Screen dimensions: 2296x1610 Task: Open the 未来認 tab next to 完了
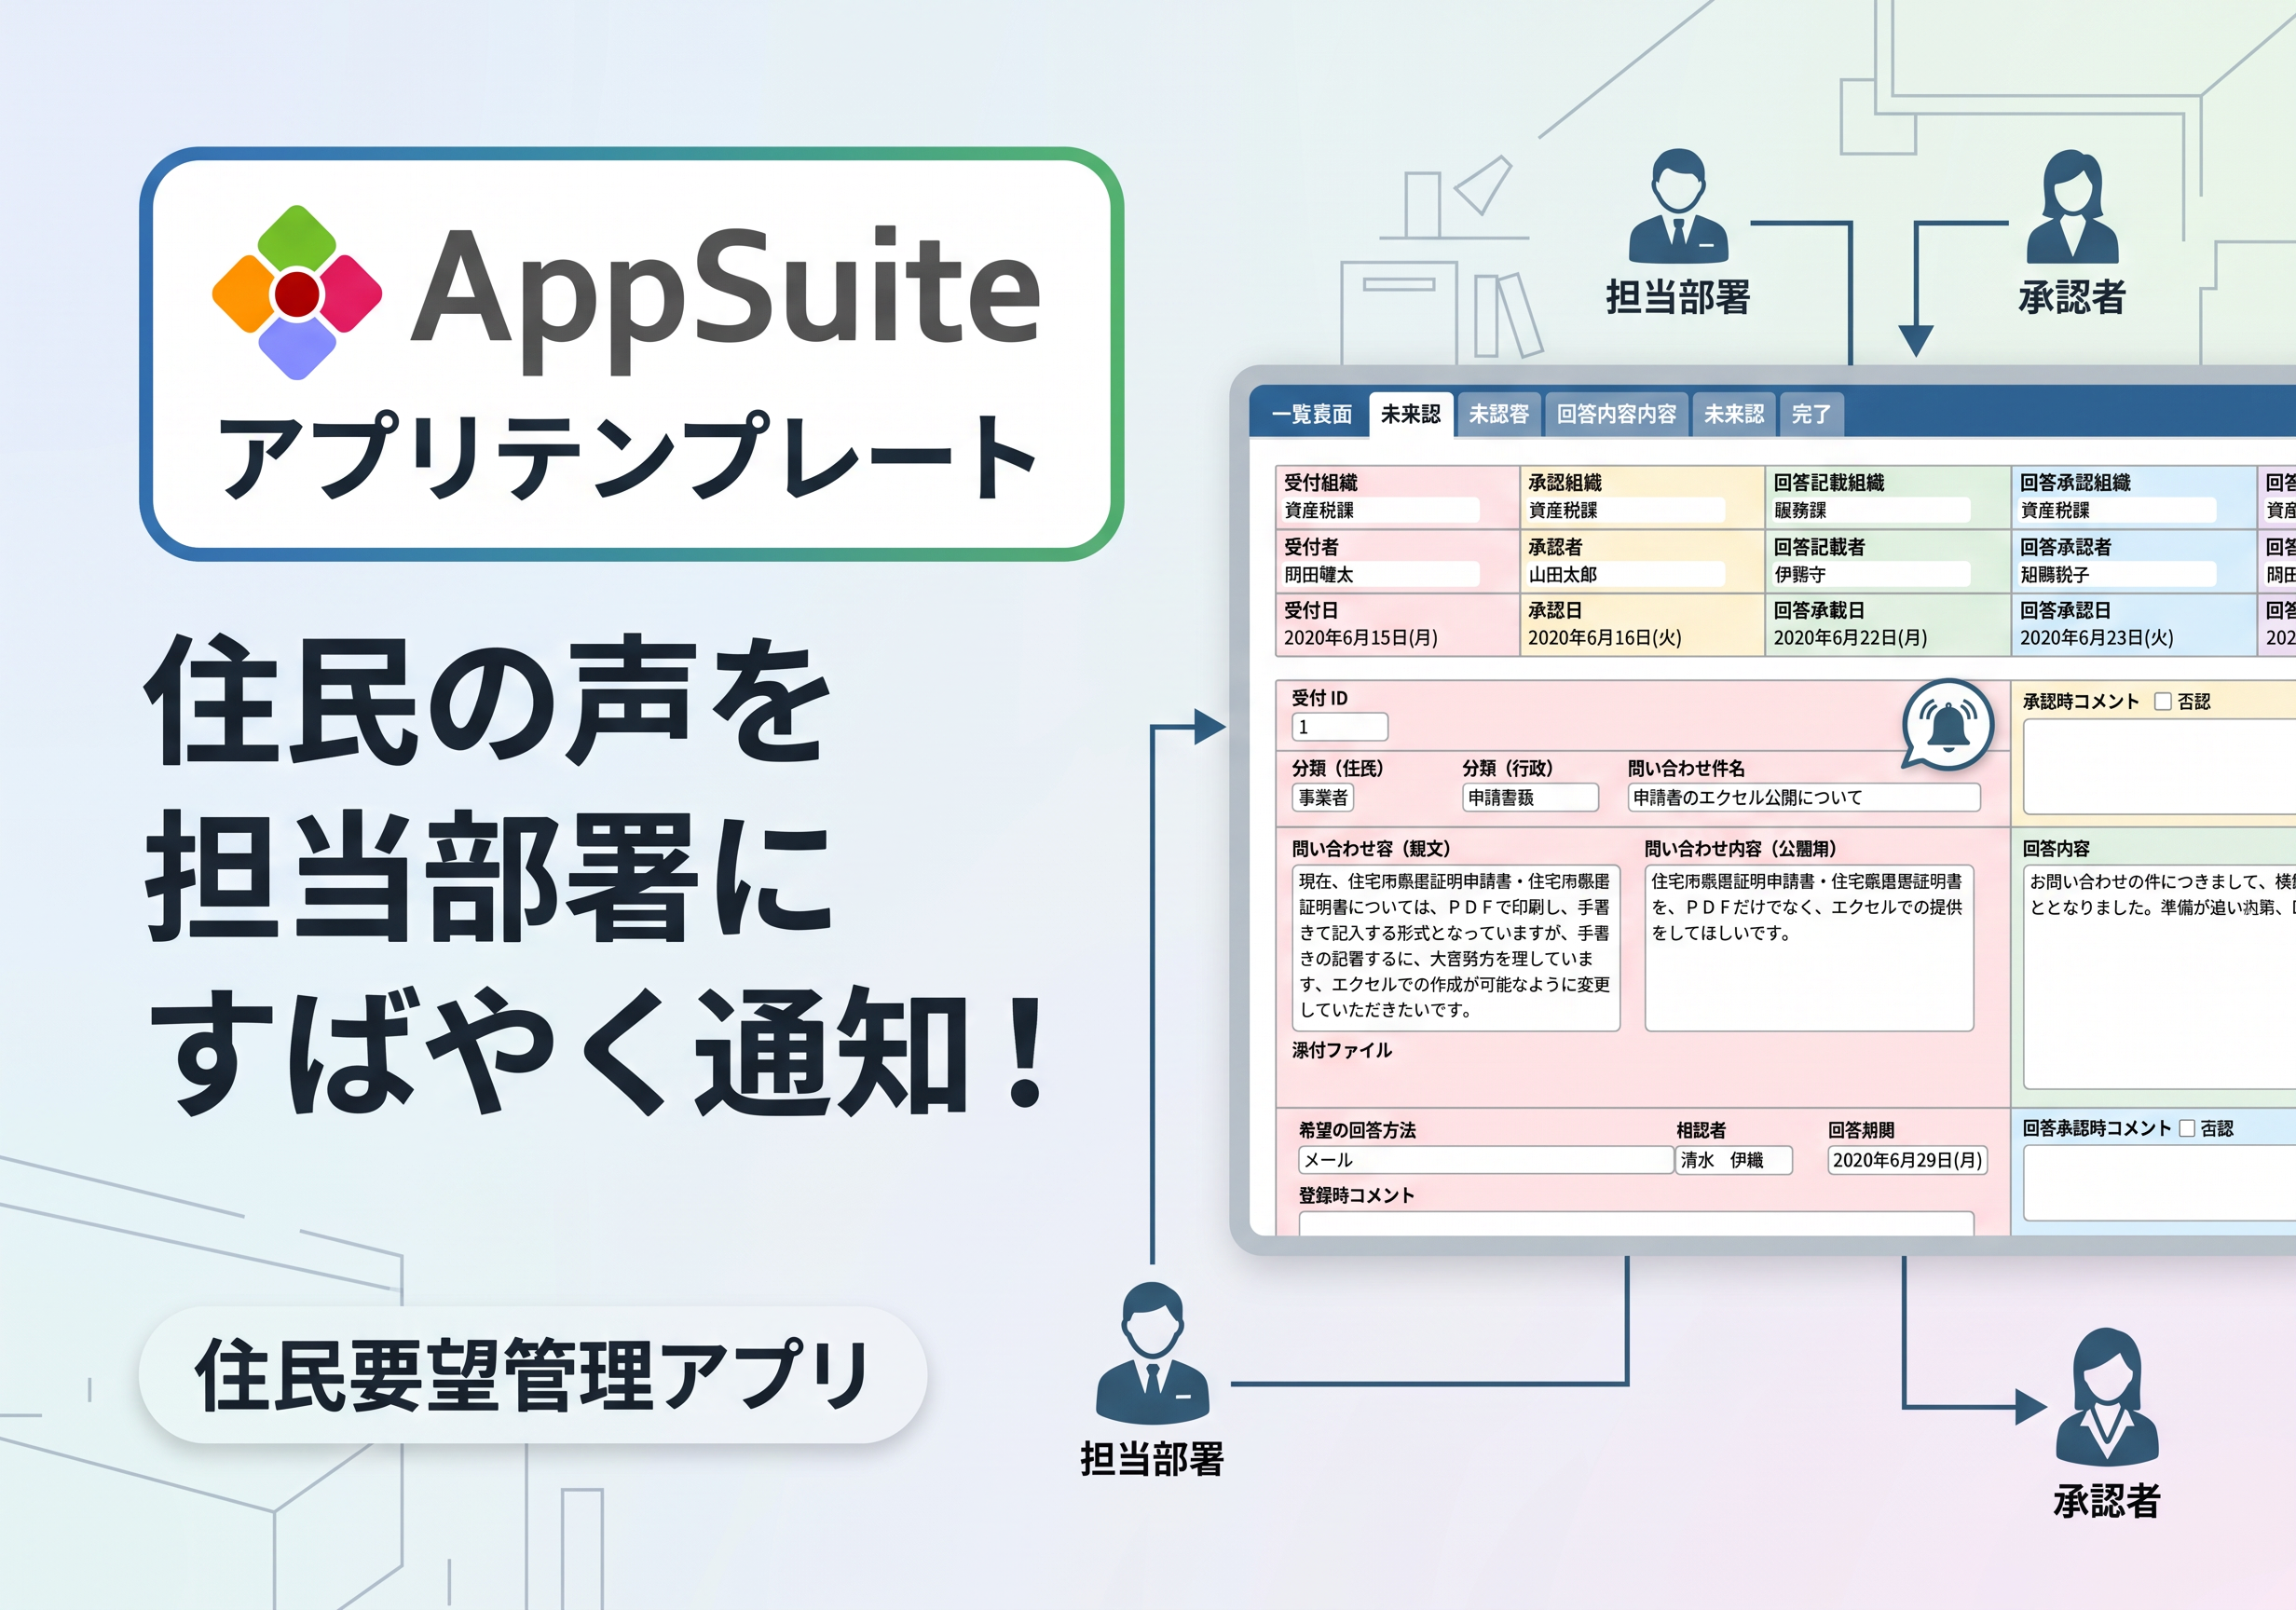(1734, 414)
